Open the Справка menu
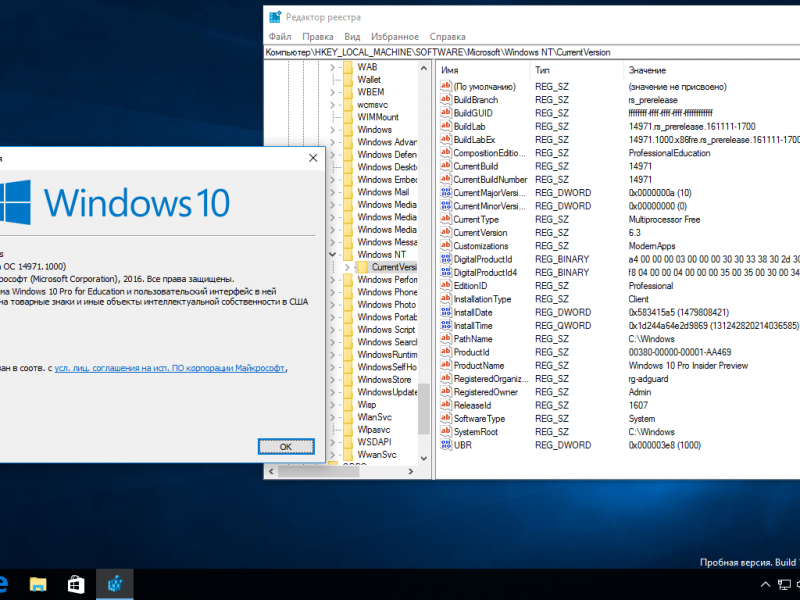Screen dimensions: 800x600 (447, 37)
